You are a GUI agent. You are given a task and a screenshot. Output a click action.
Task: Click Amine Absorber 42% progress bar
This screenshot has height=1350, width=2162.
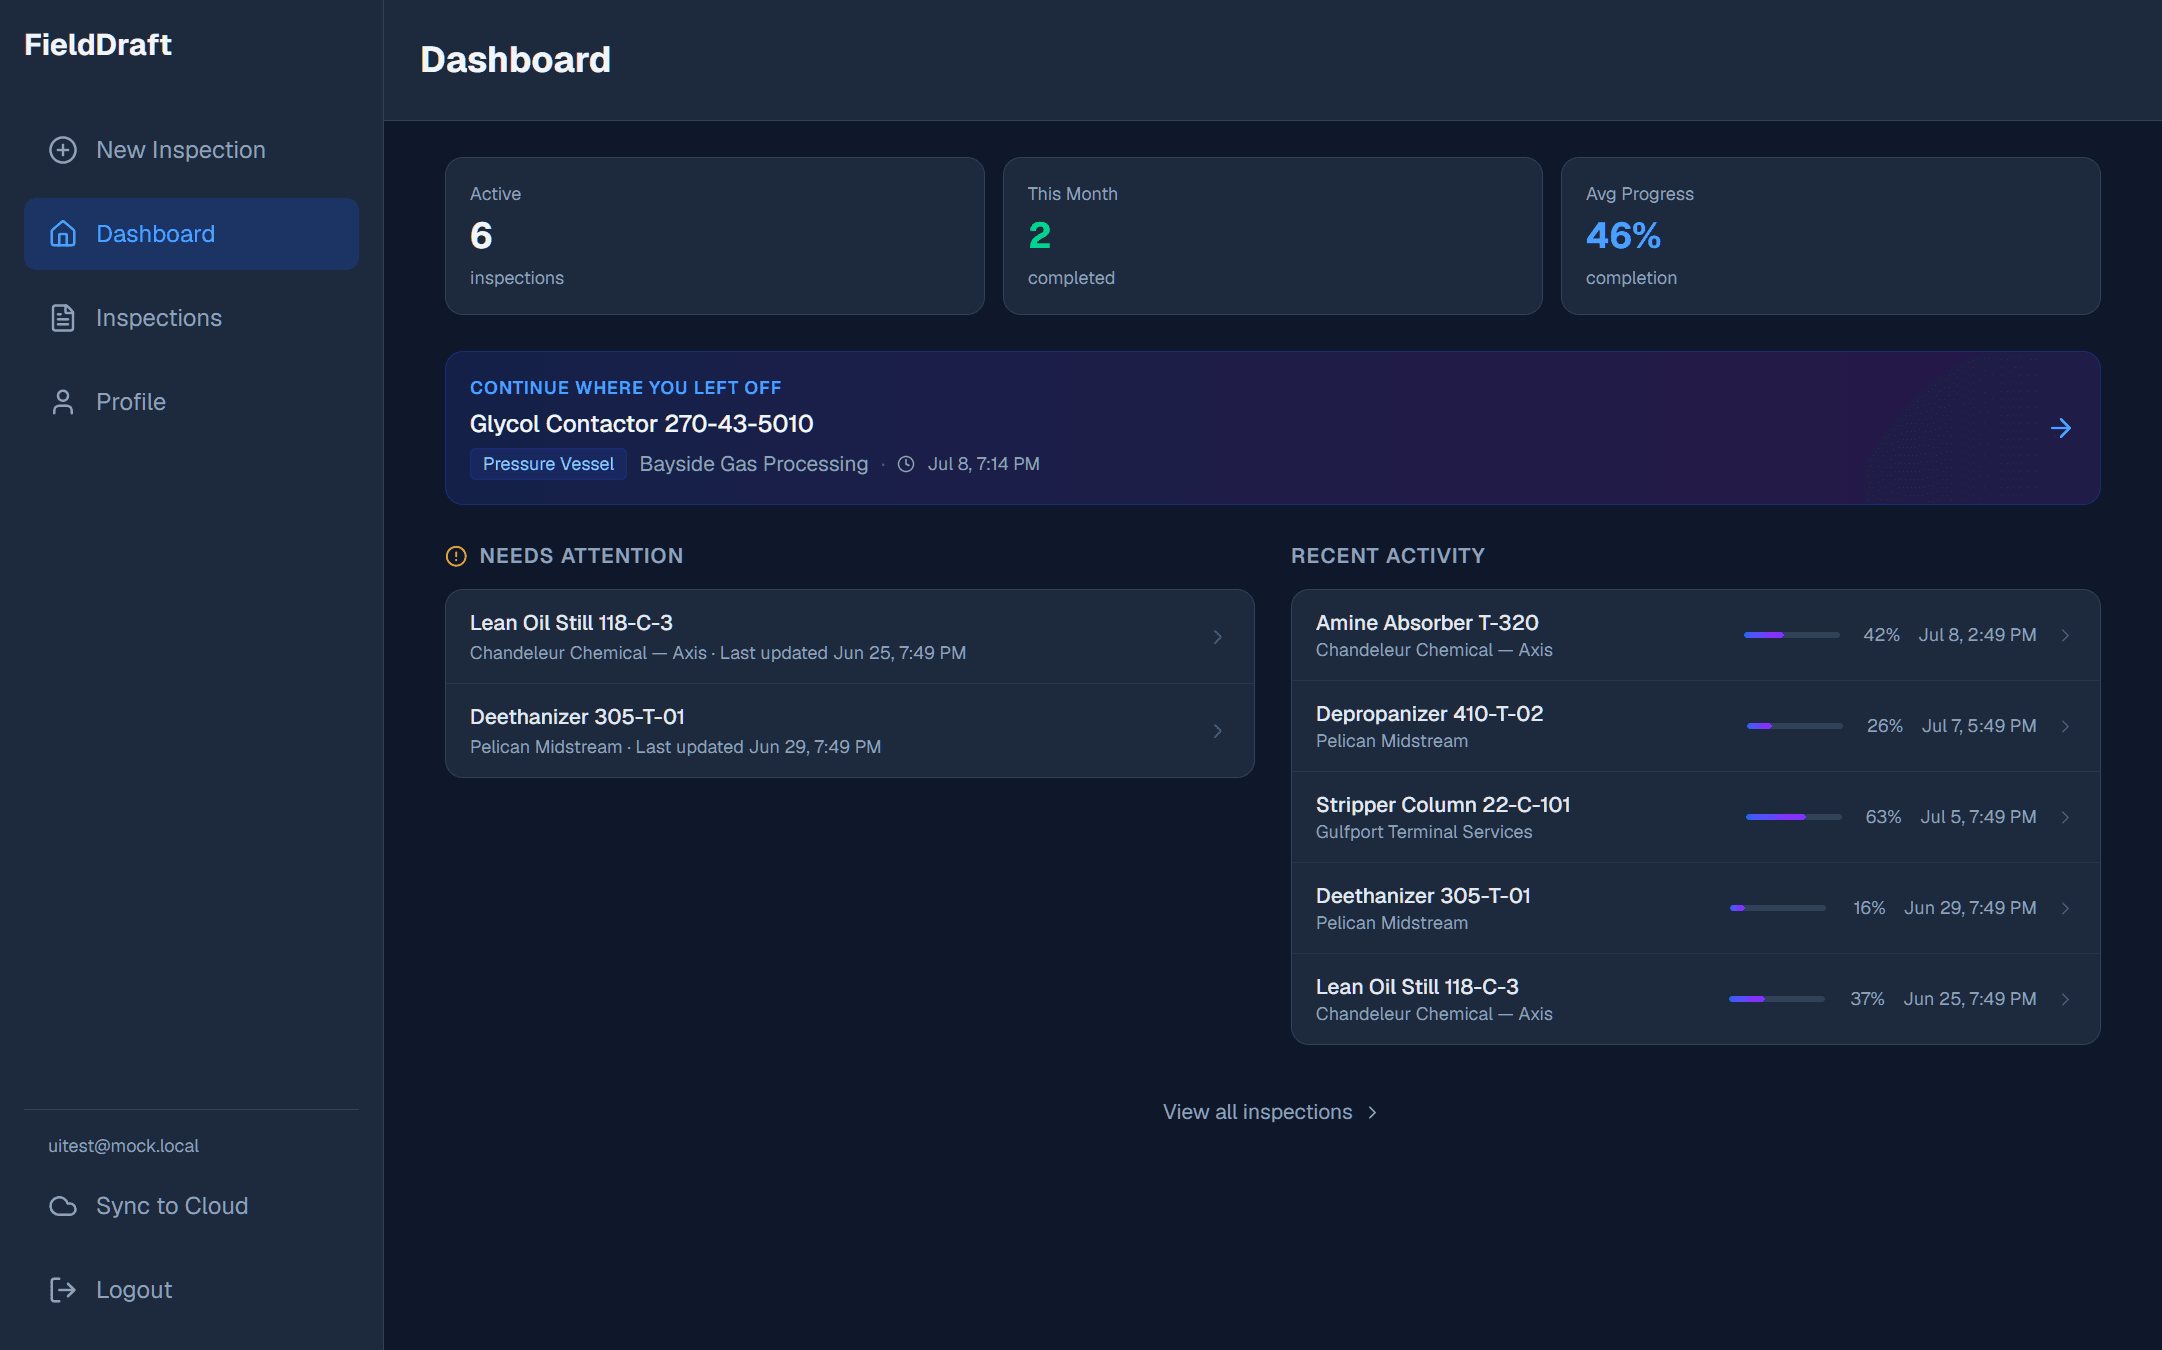(1792, 635)
